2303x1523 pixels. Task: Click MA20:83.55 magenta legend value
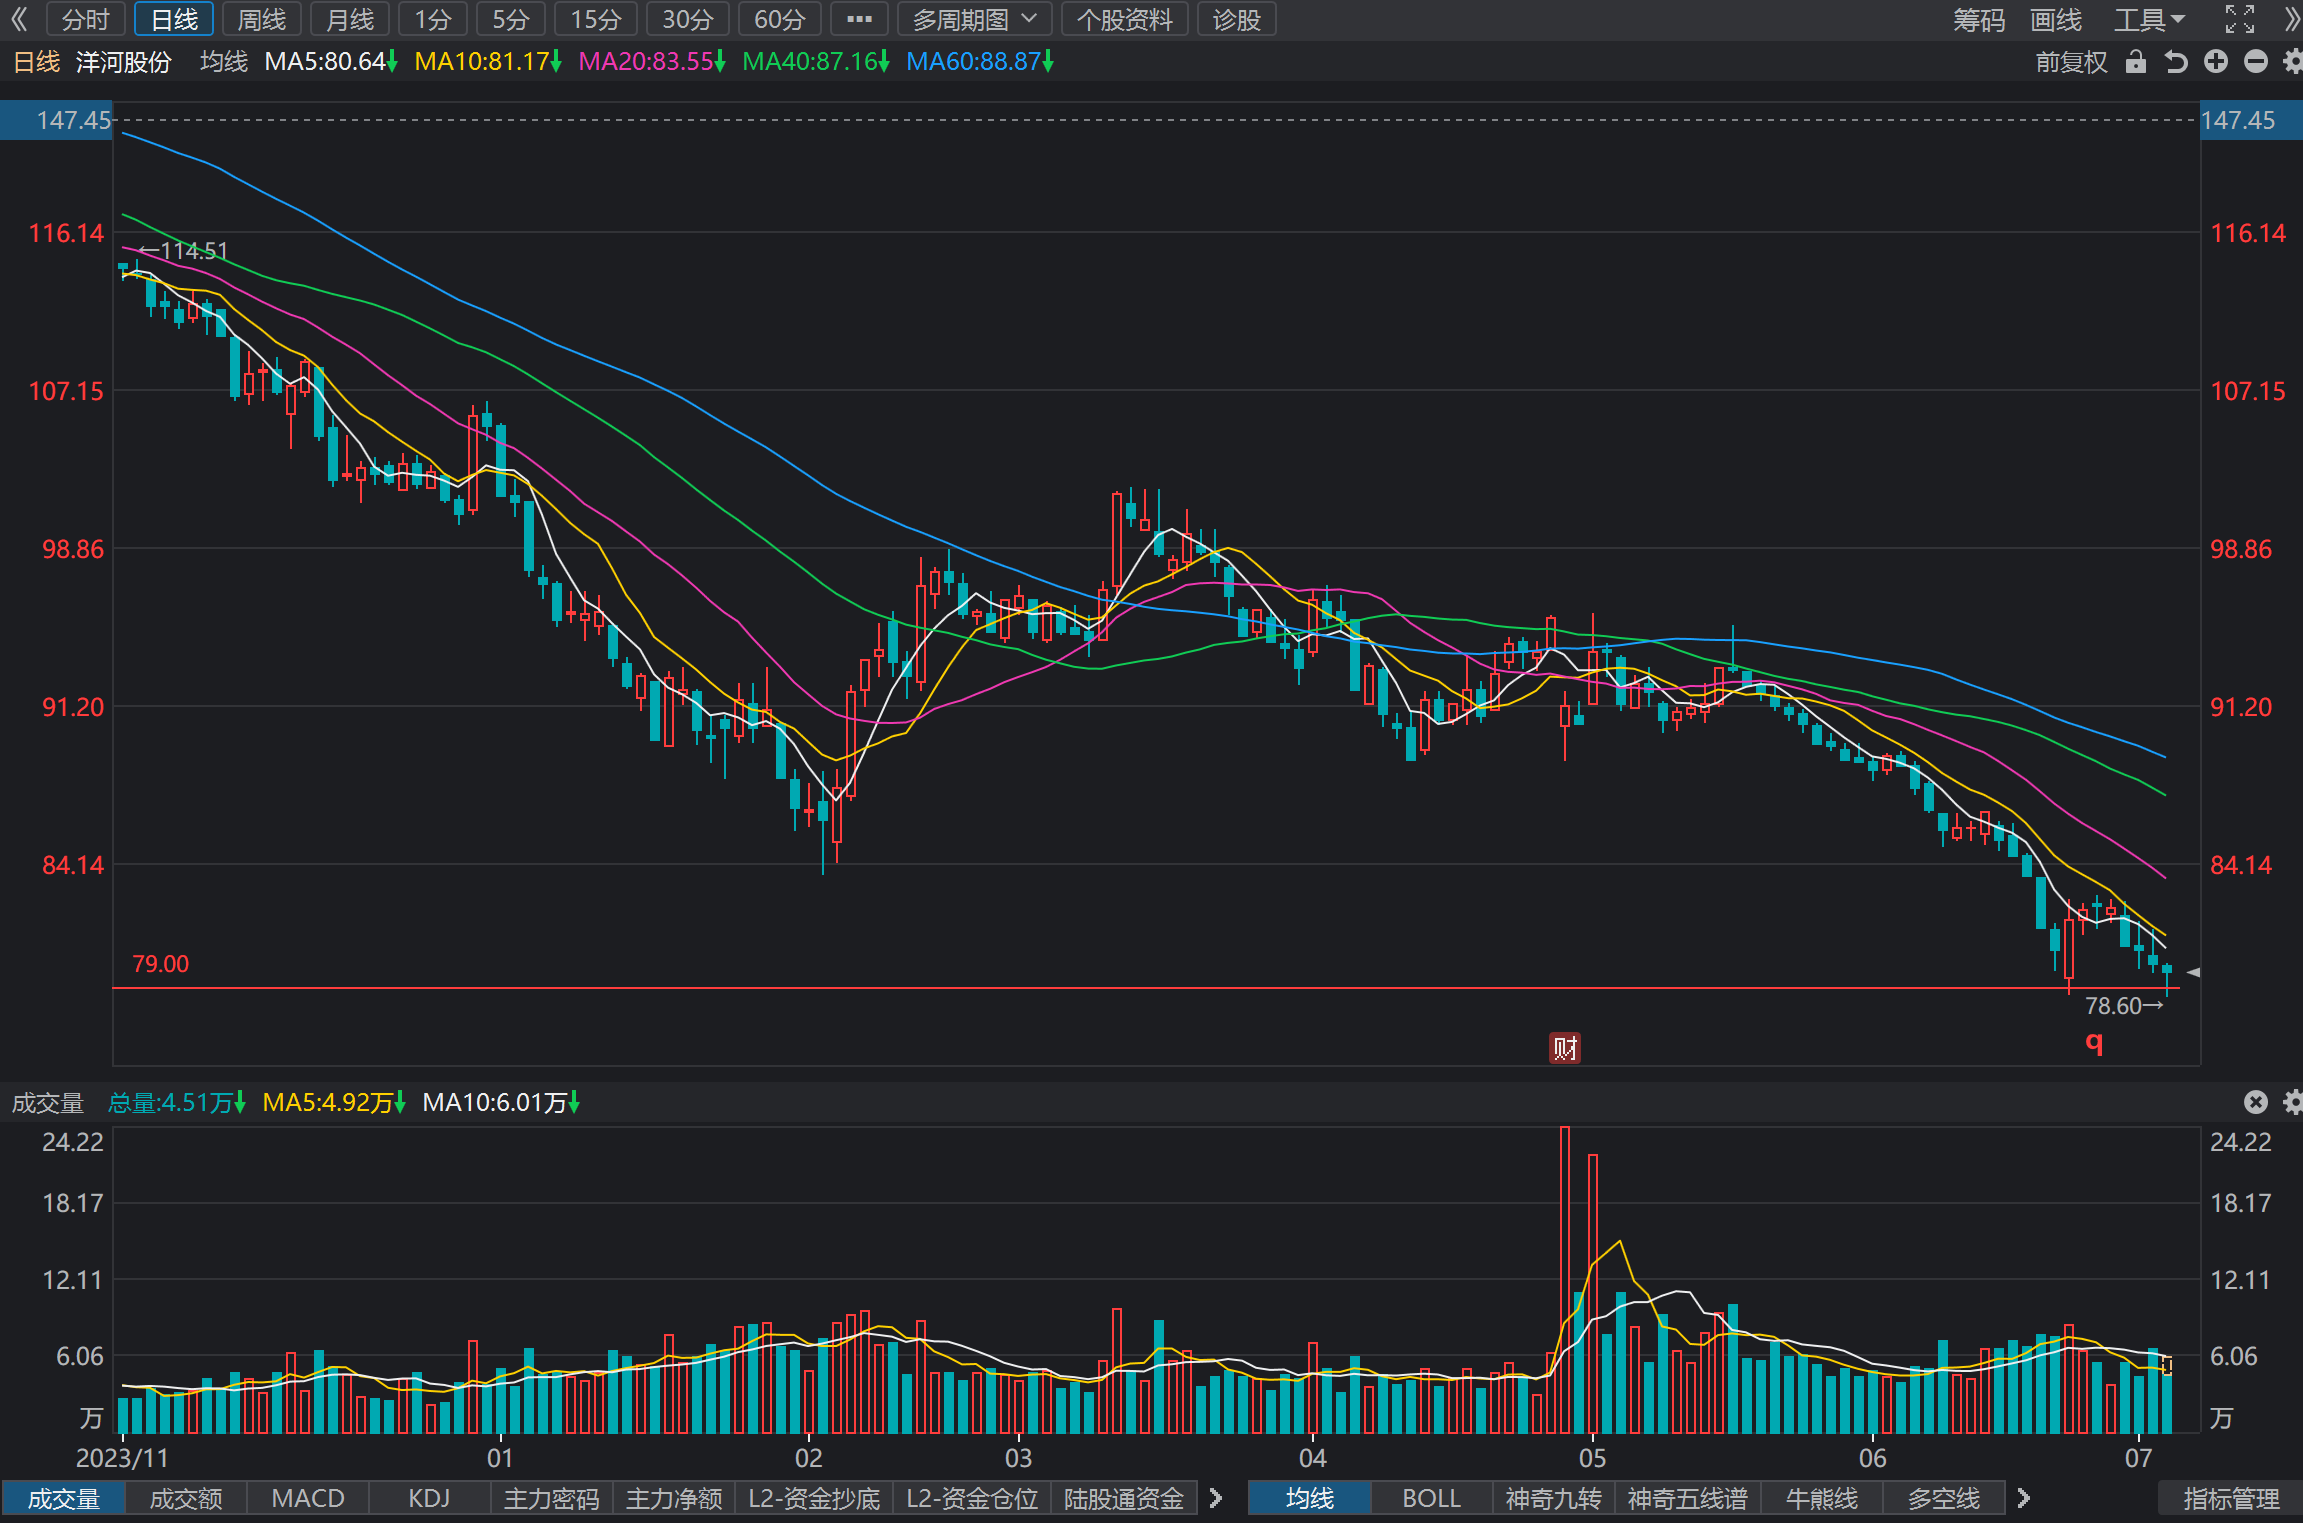pos(652,62)
